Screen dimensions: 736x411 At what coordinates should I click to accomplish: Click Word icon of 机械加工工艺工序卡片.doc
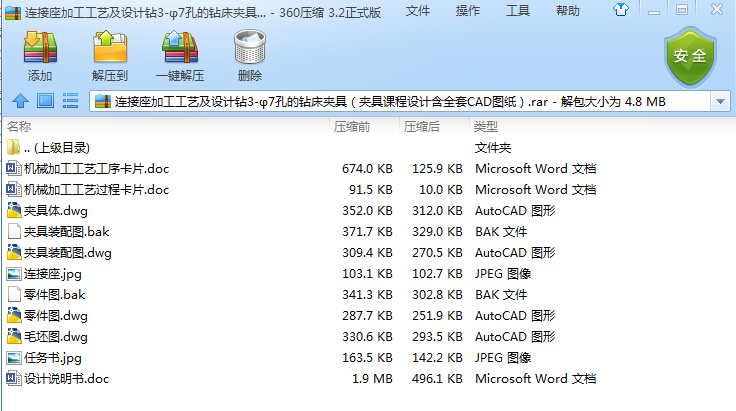coord(14,168)
